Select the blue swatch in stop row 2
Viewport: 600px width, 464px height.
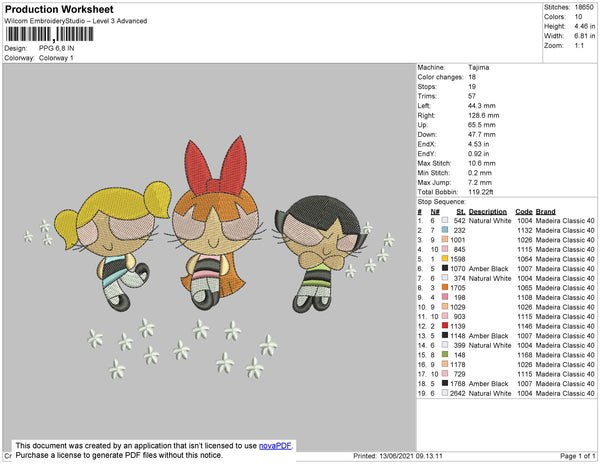pyautogui.click(x=445, y=230)
